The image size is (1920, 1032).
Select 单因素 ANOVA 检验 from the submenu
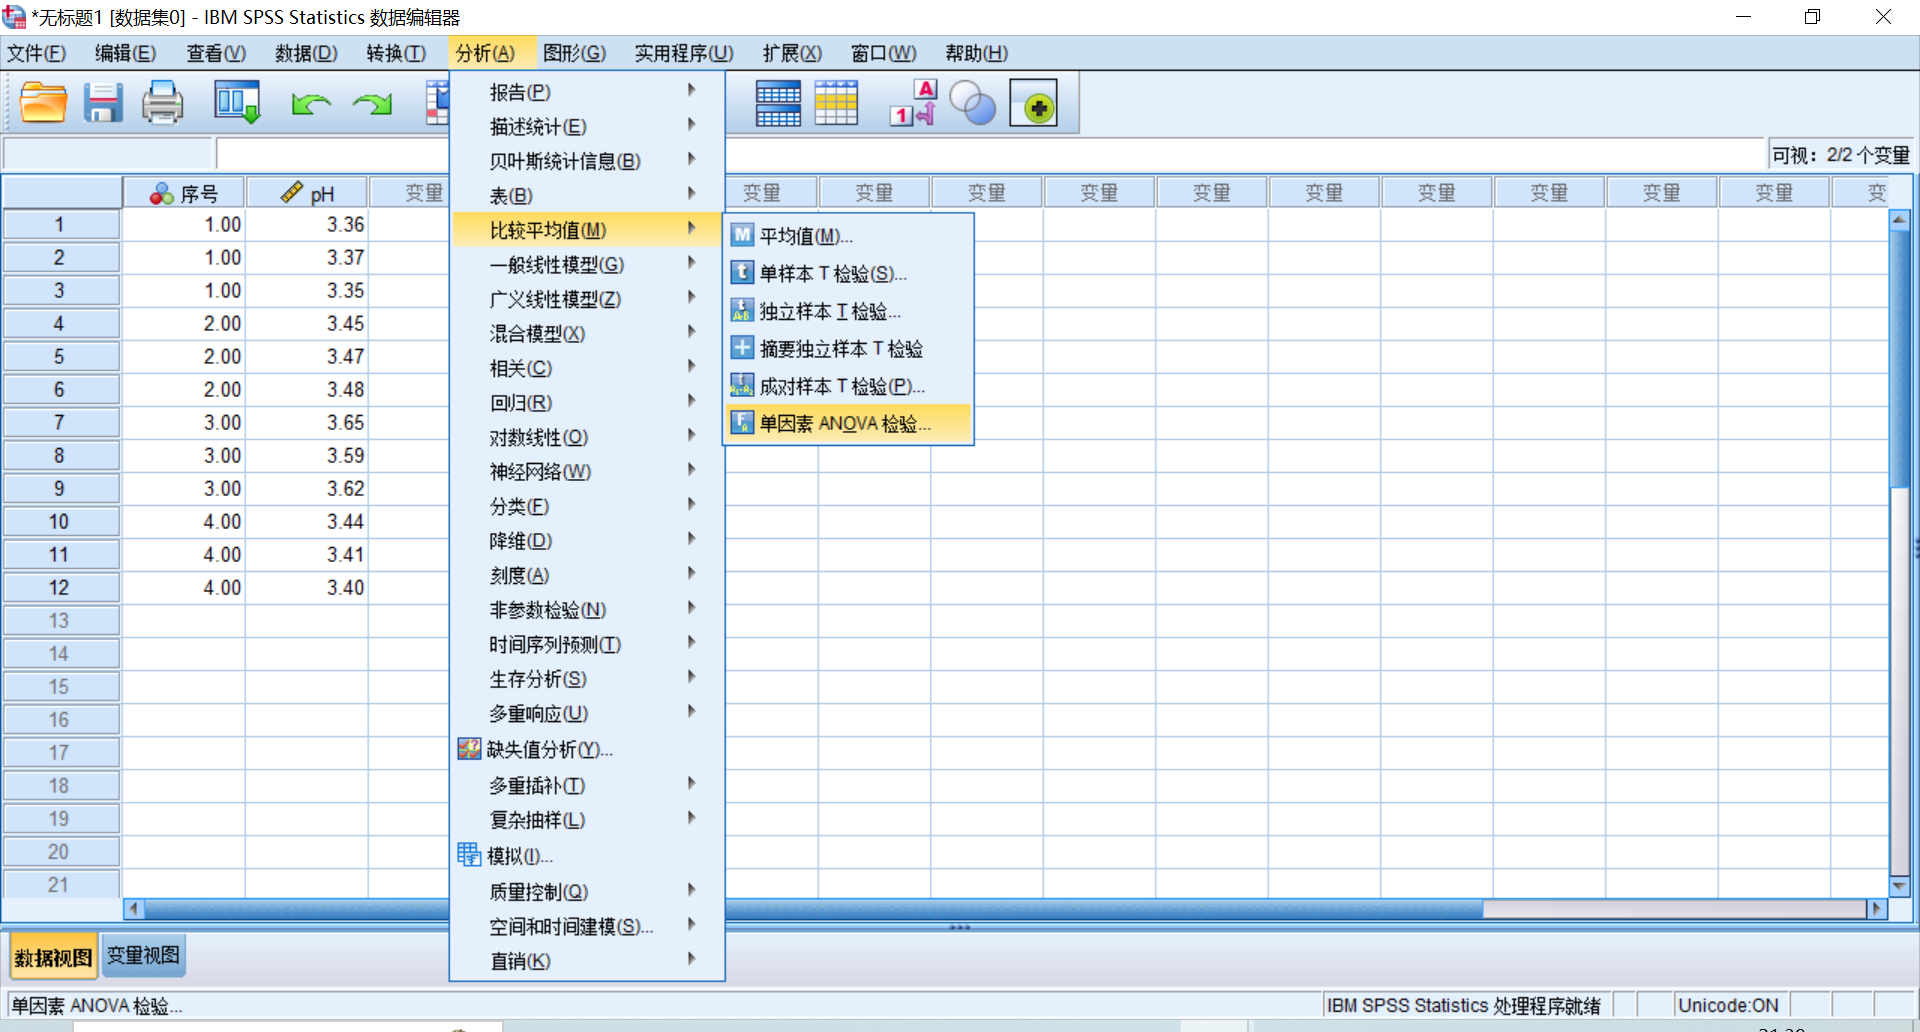pos(845,424)
